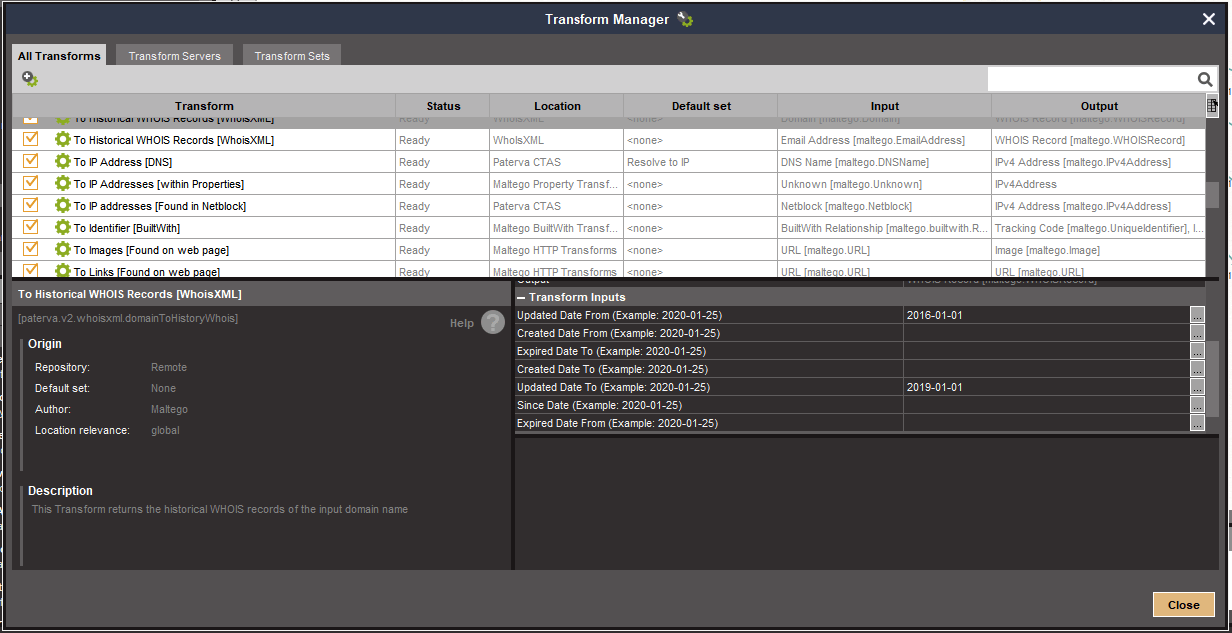
Task: Click gear icon for To IP Addresses [within Properties]
Action: pyautogui.click(x=63, y=184)
